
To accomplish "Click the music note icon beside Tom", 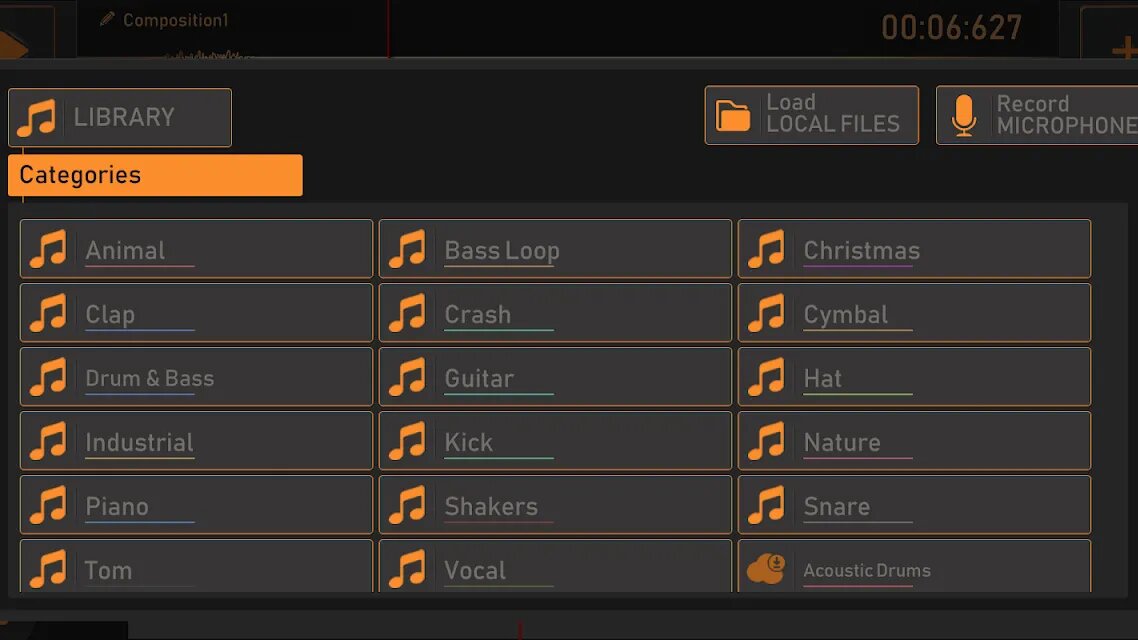I will 48,570.
